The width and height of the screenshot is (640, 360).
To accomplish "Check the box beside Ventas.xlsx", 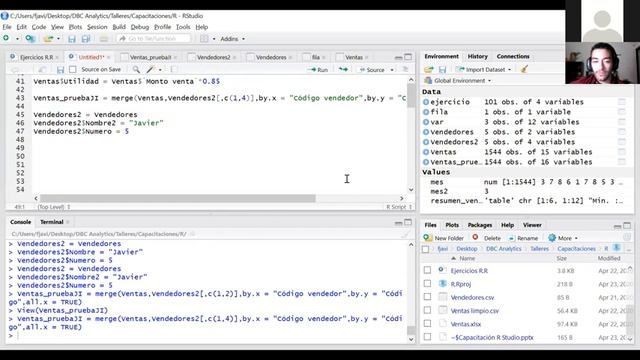I will 427,324.
